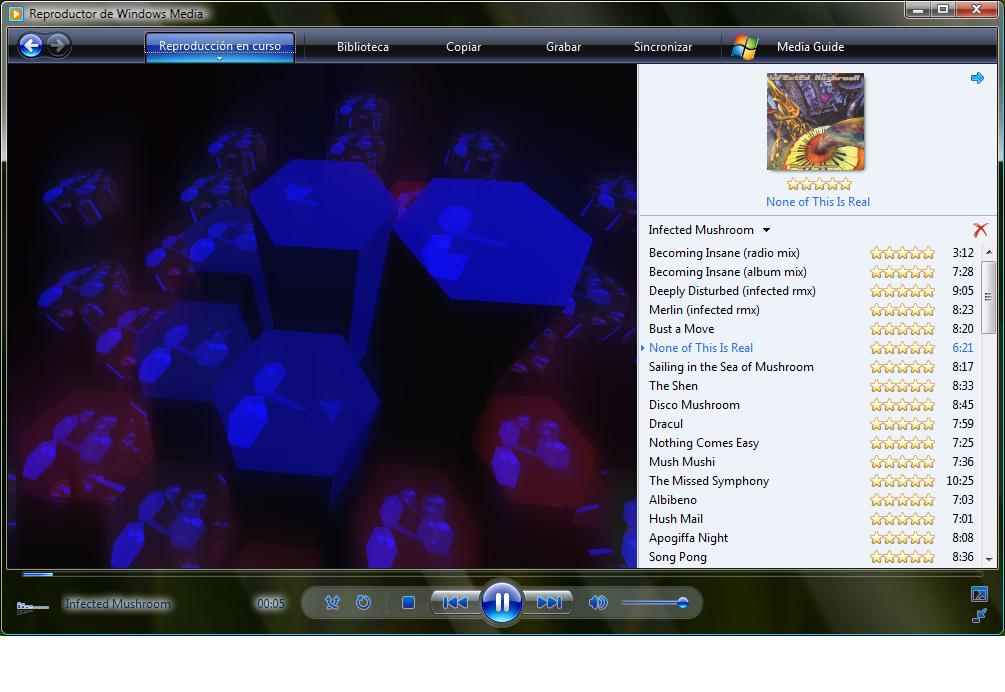The image size is (1005, 692).
Task: Enable shuffle playback
Action: tap(332, 602)
